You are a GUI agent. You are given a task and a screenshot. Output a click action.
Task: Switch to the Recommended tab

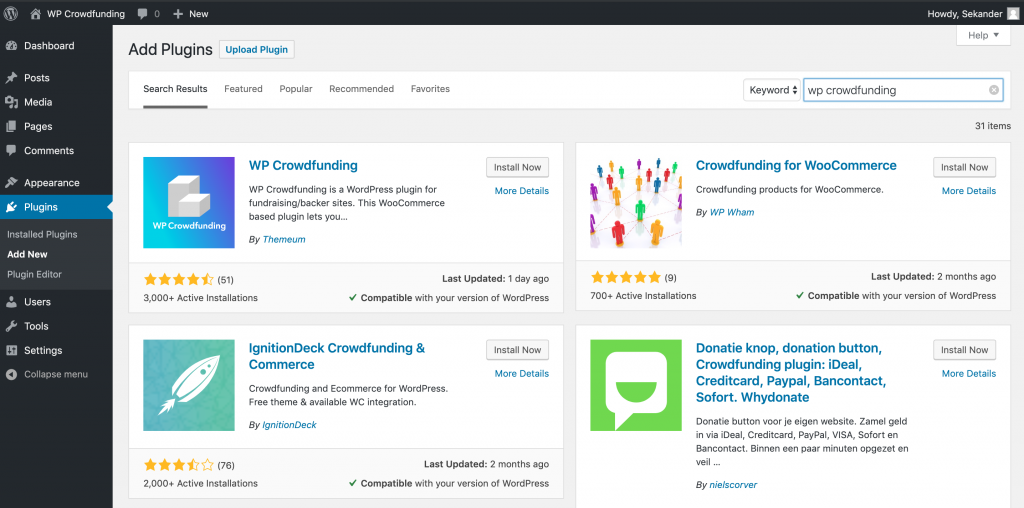[361, 89]
